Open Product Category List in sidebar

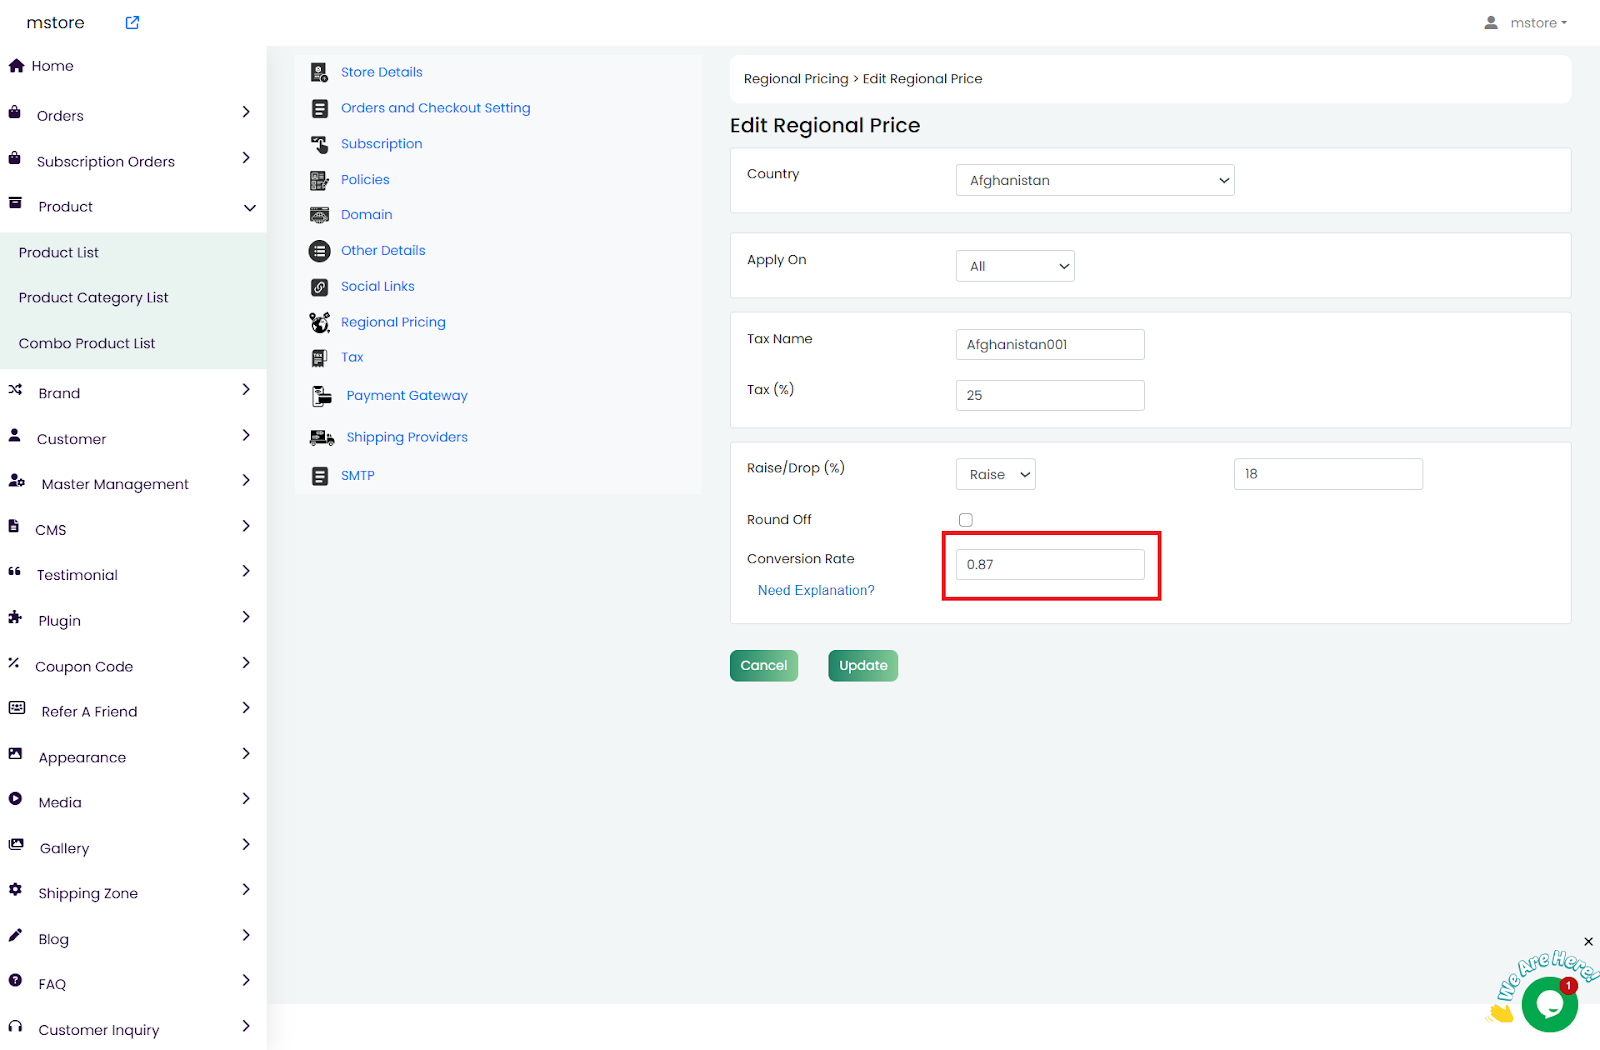coord(93,298)
